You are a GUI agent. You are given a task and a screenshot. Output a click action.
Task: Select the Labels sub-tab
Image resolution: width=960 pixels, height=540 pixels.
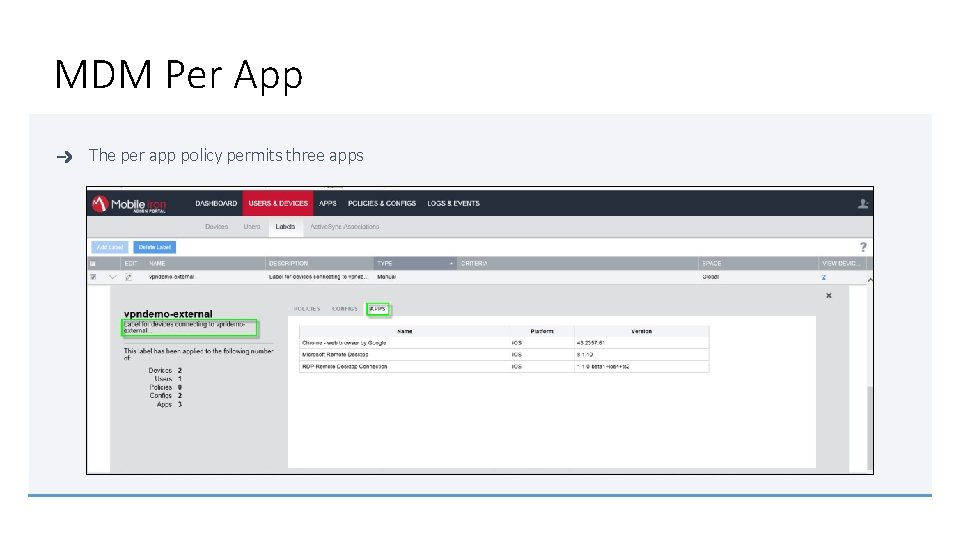click(285, 227)
